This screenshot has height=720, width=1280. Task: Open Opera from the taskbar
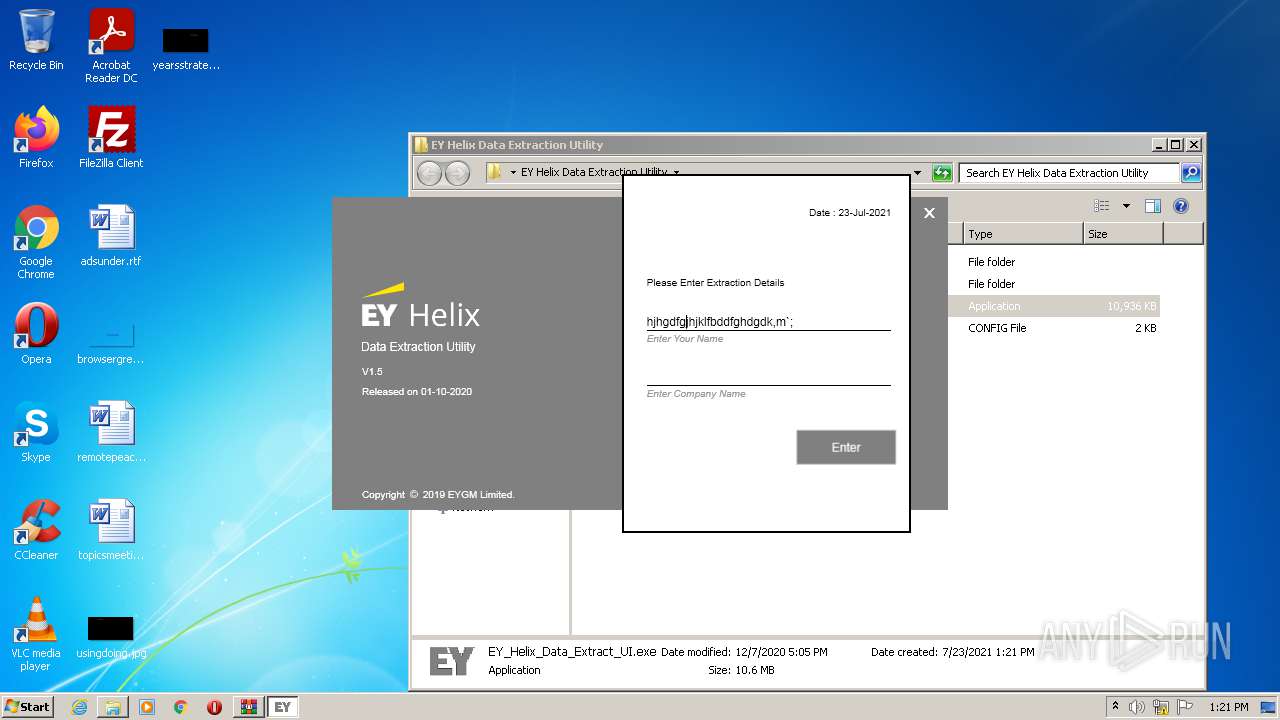click(x=214, y=707)
